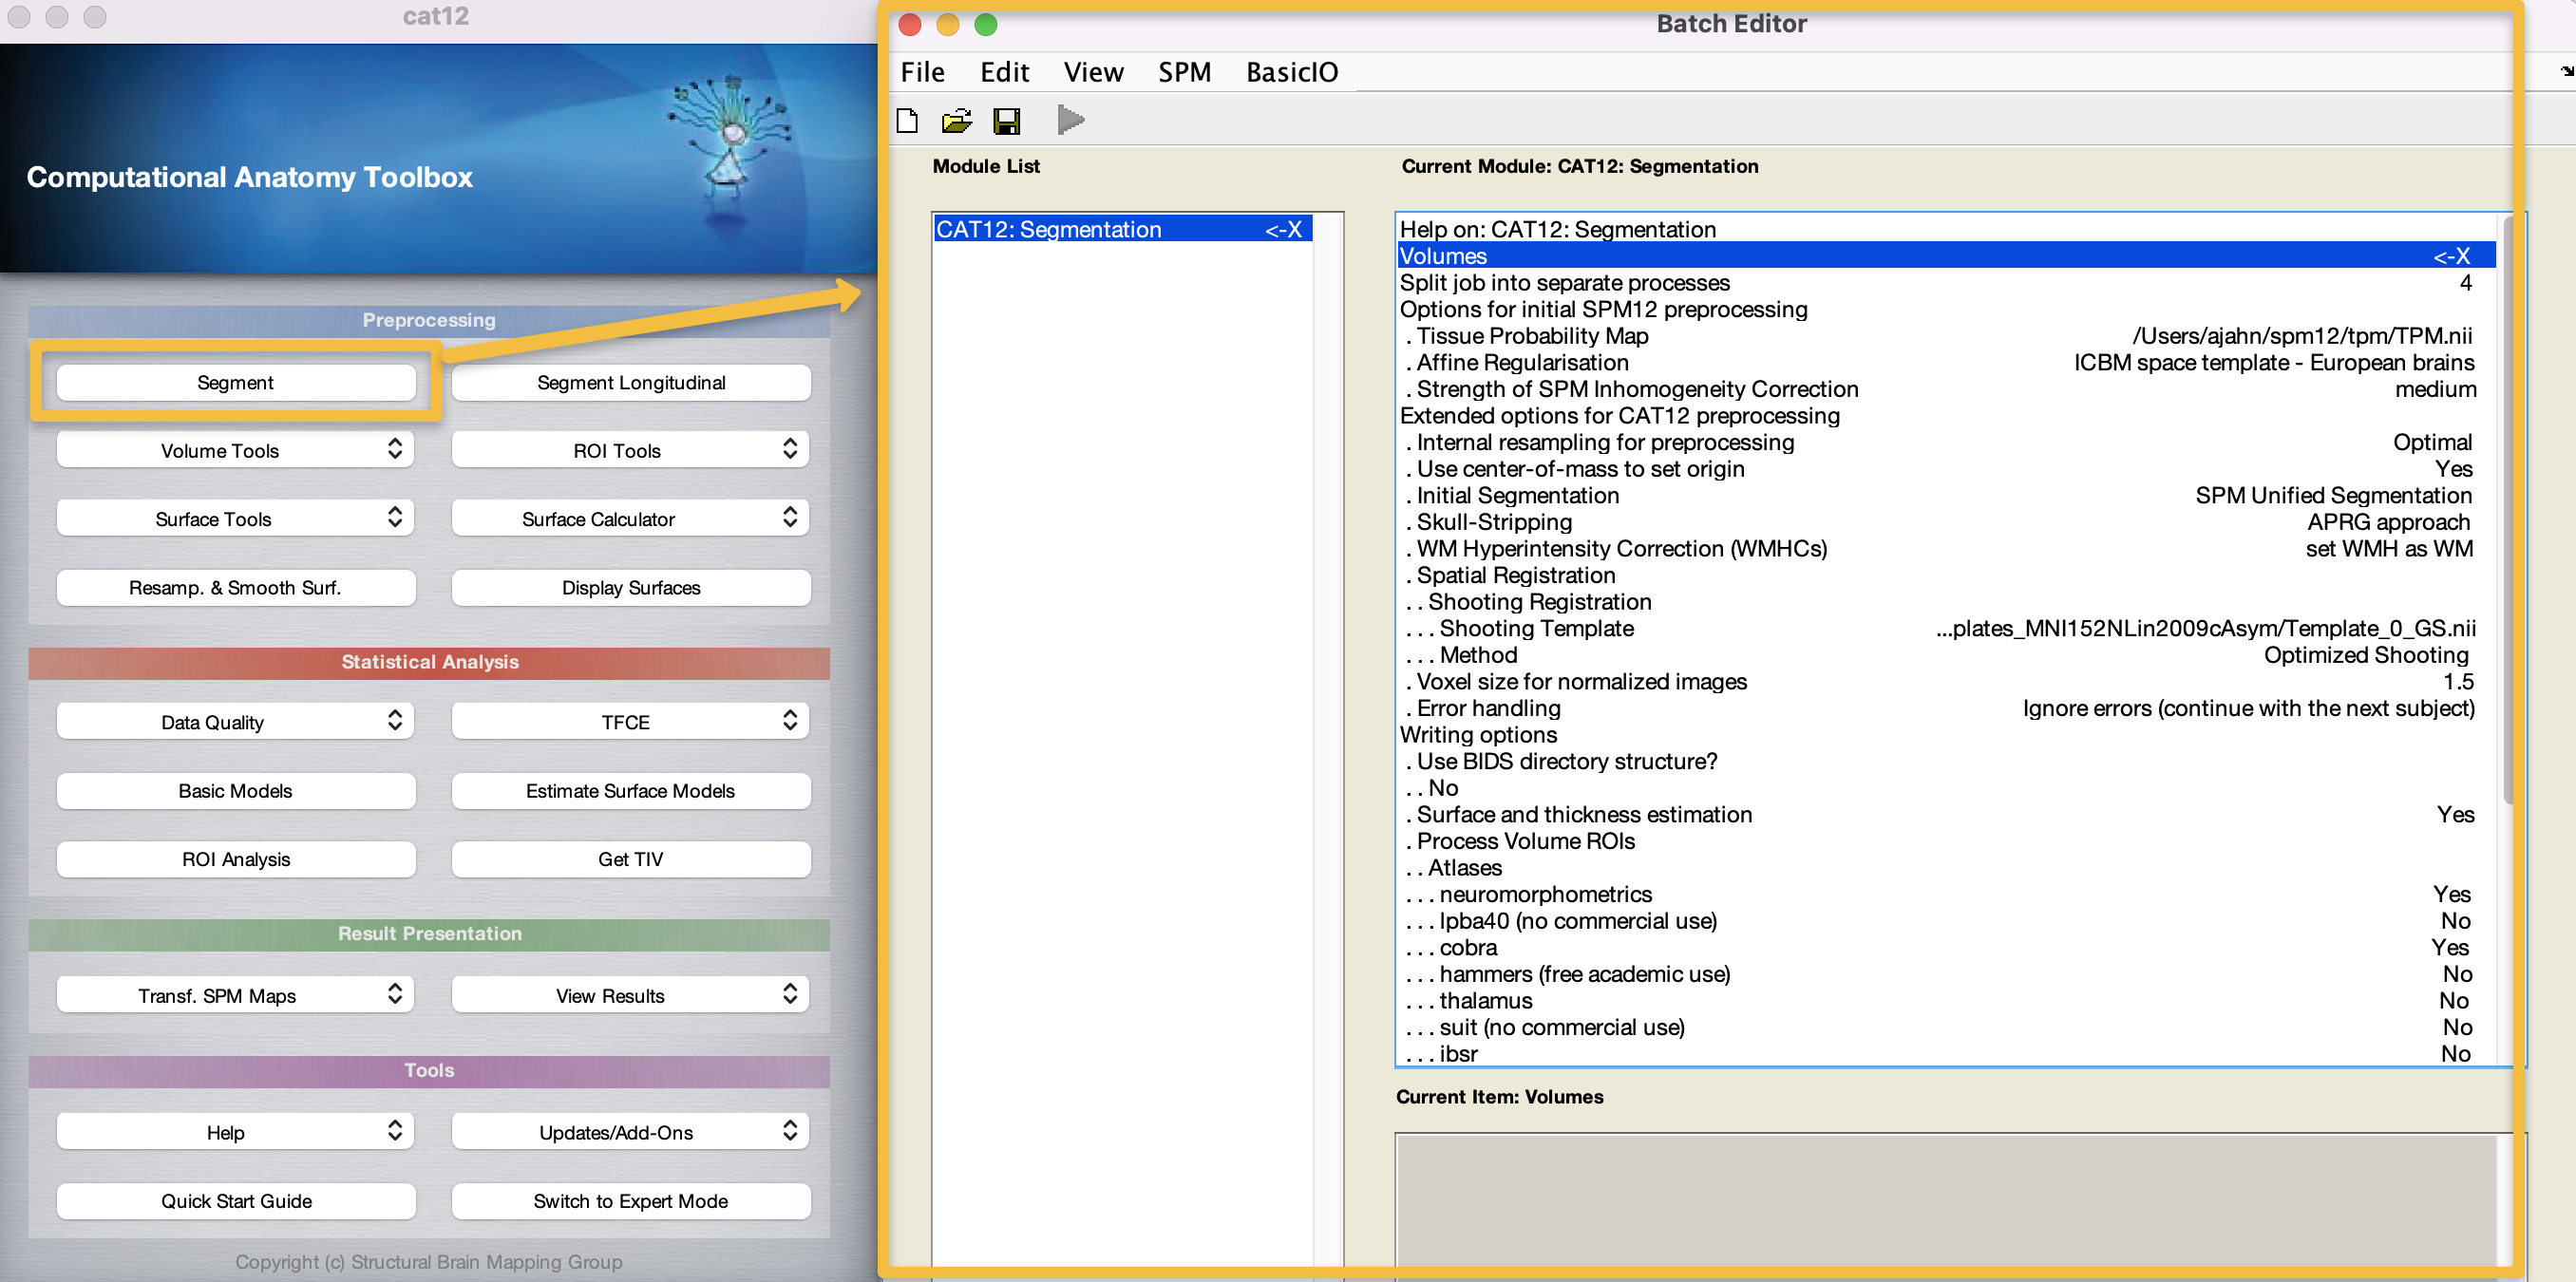The height and width of the screenshot is (1282, 2576).
Task: Select the Initial Segmentation row
Action: click(1946, 495)
